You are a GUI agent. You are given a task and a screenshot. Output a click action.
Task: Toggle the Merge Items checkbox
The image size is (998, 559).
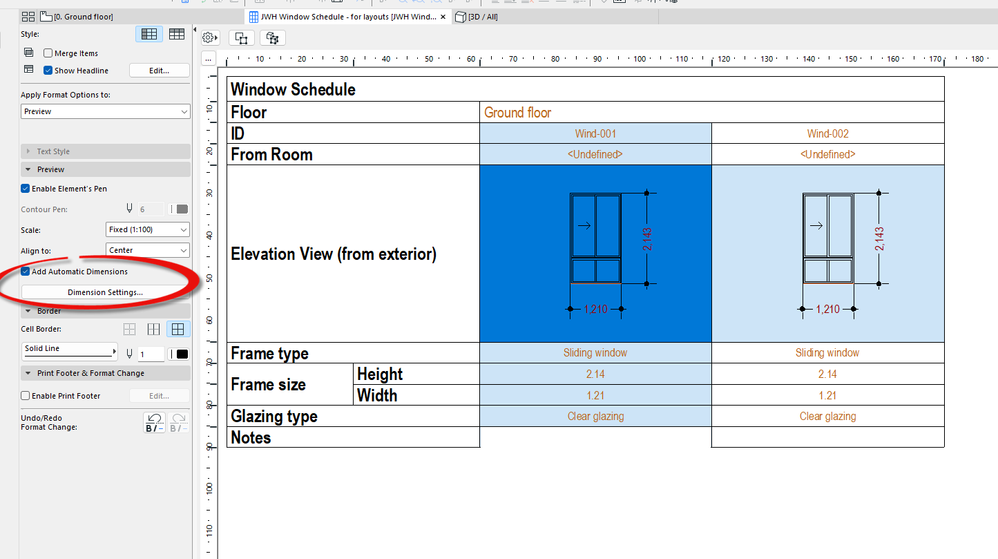click(x=48, y=53)
